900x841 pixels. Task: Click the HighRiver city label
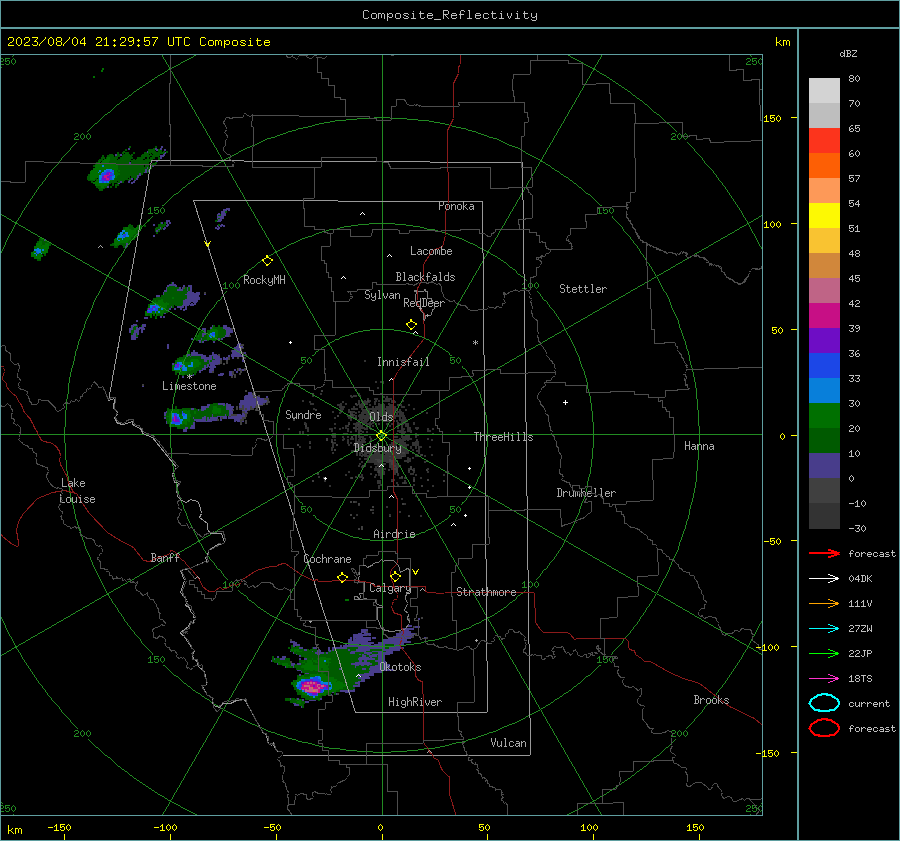[x=415, y=702]
